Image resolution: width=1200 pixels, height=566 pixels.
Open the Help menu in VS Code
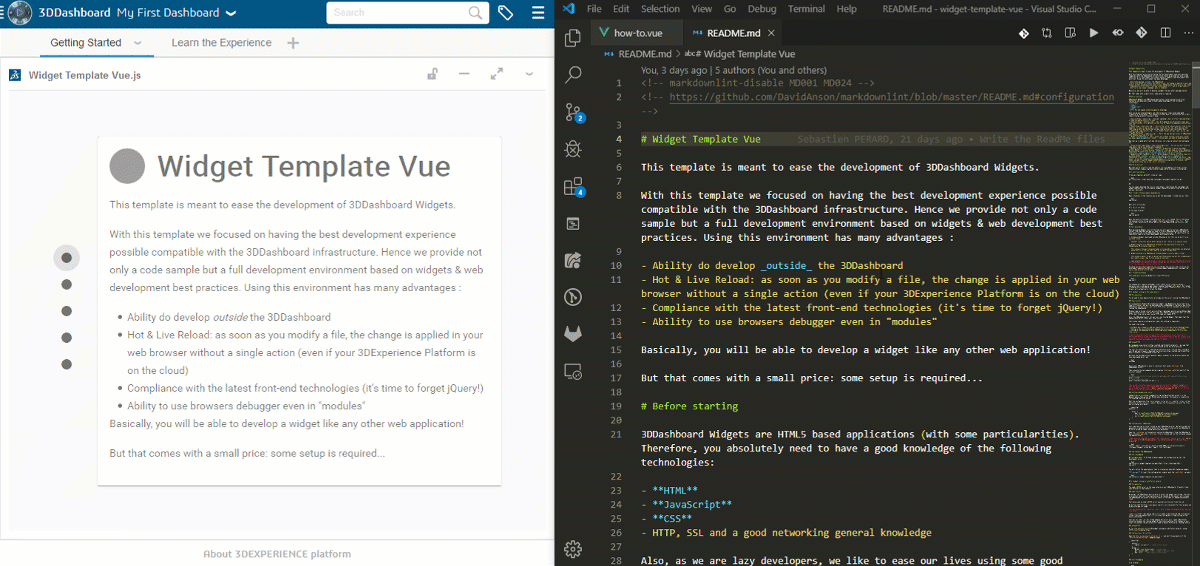click(846, 9)
